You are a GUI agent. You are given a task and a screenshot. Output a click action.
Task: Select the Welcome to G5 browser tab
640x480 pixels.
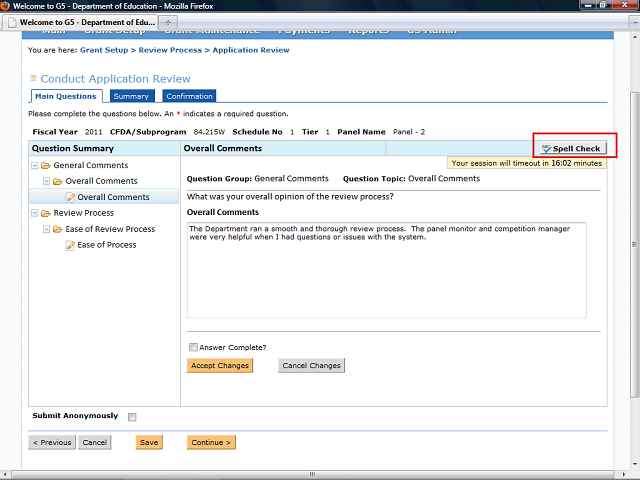click(82, 22)
